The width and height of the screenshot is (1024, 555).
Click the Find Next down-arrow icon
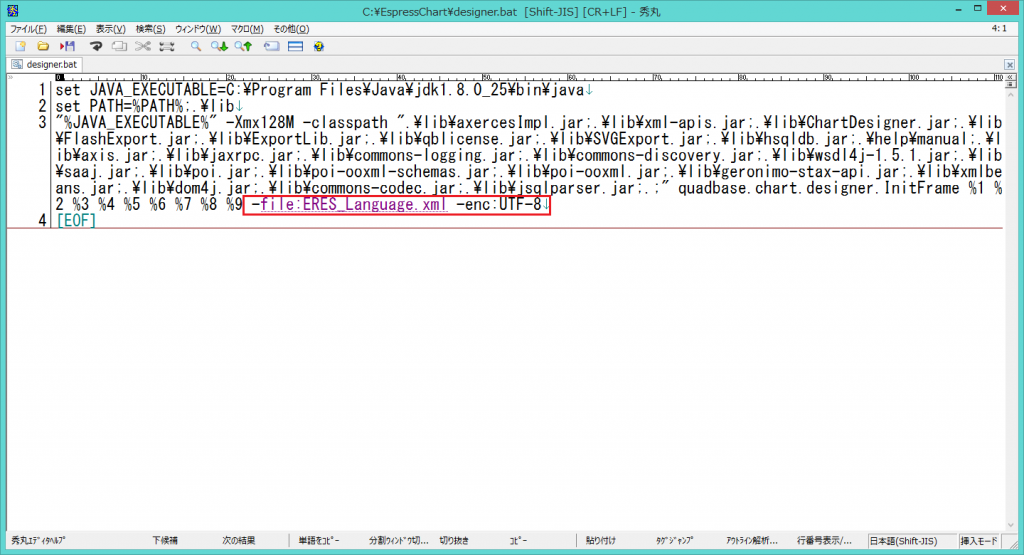tap(219, 46)
